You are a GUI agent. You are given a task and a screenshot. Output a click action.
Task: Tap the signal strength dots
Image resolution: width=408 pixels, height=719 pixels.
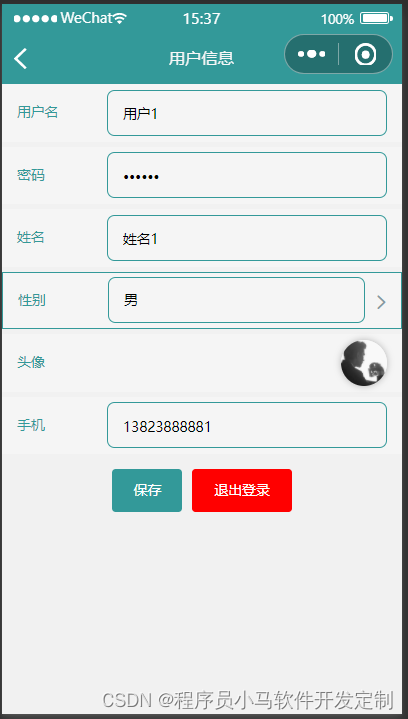tap(35, 18)
